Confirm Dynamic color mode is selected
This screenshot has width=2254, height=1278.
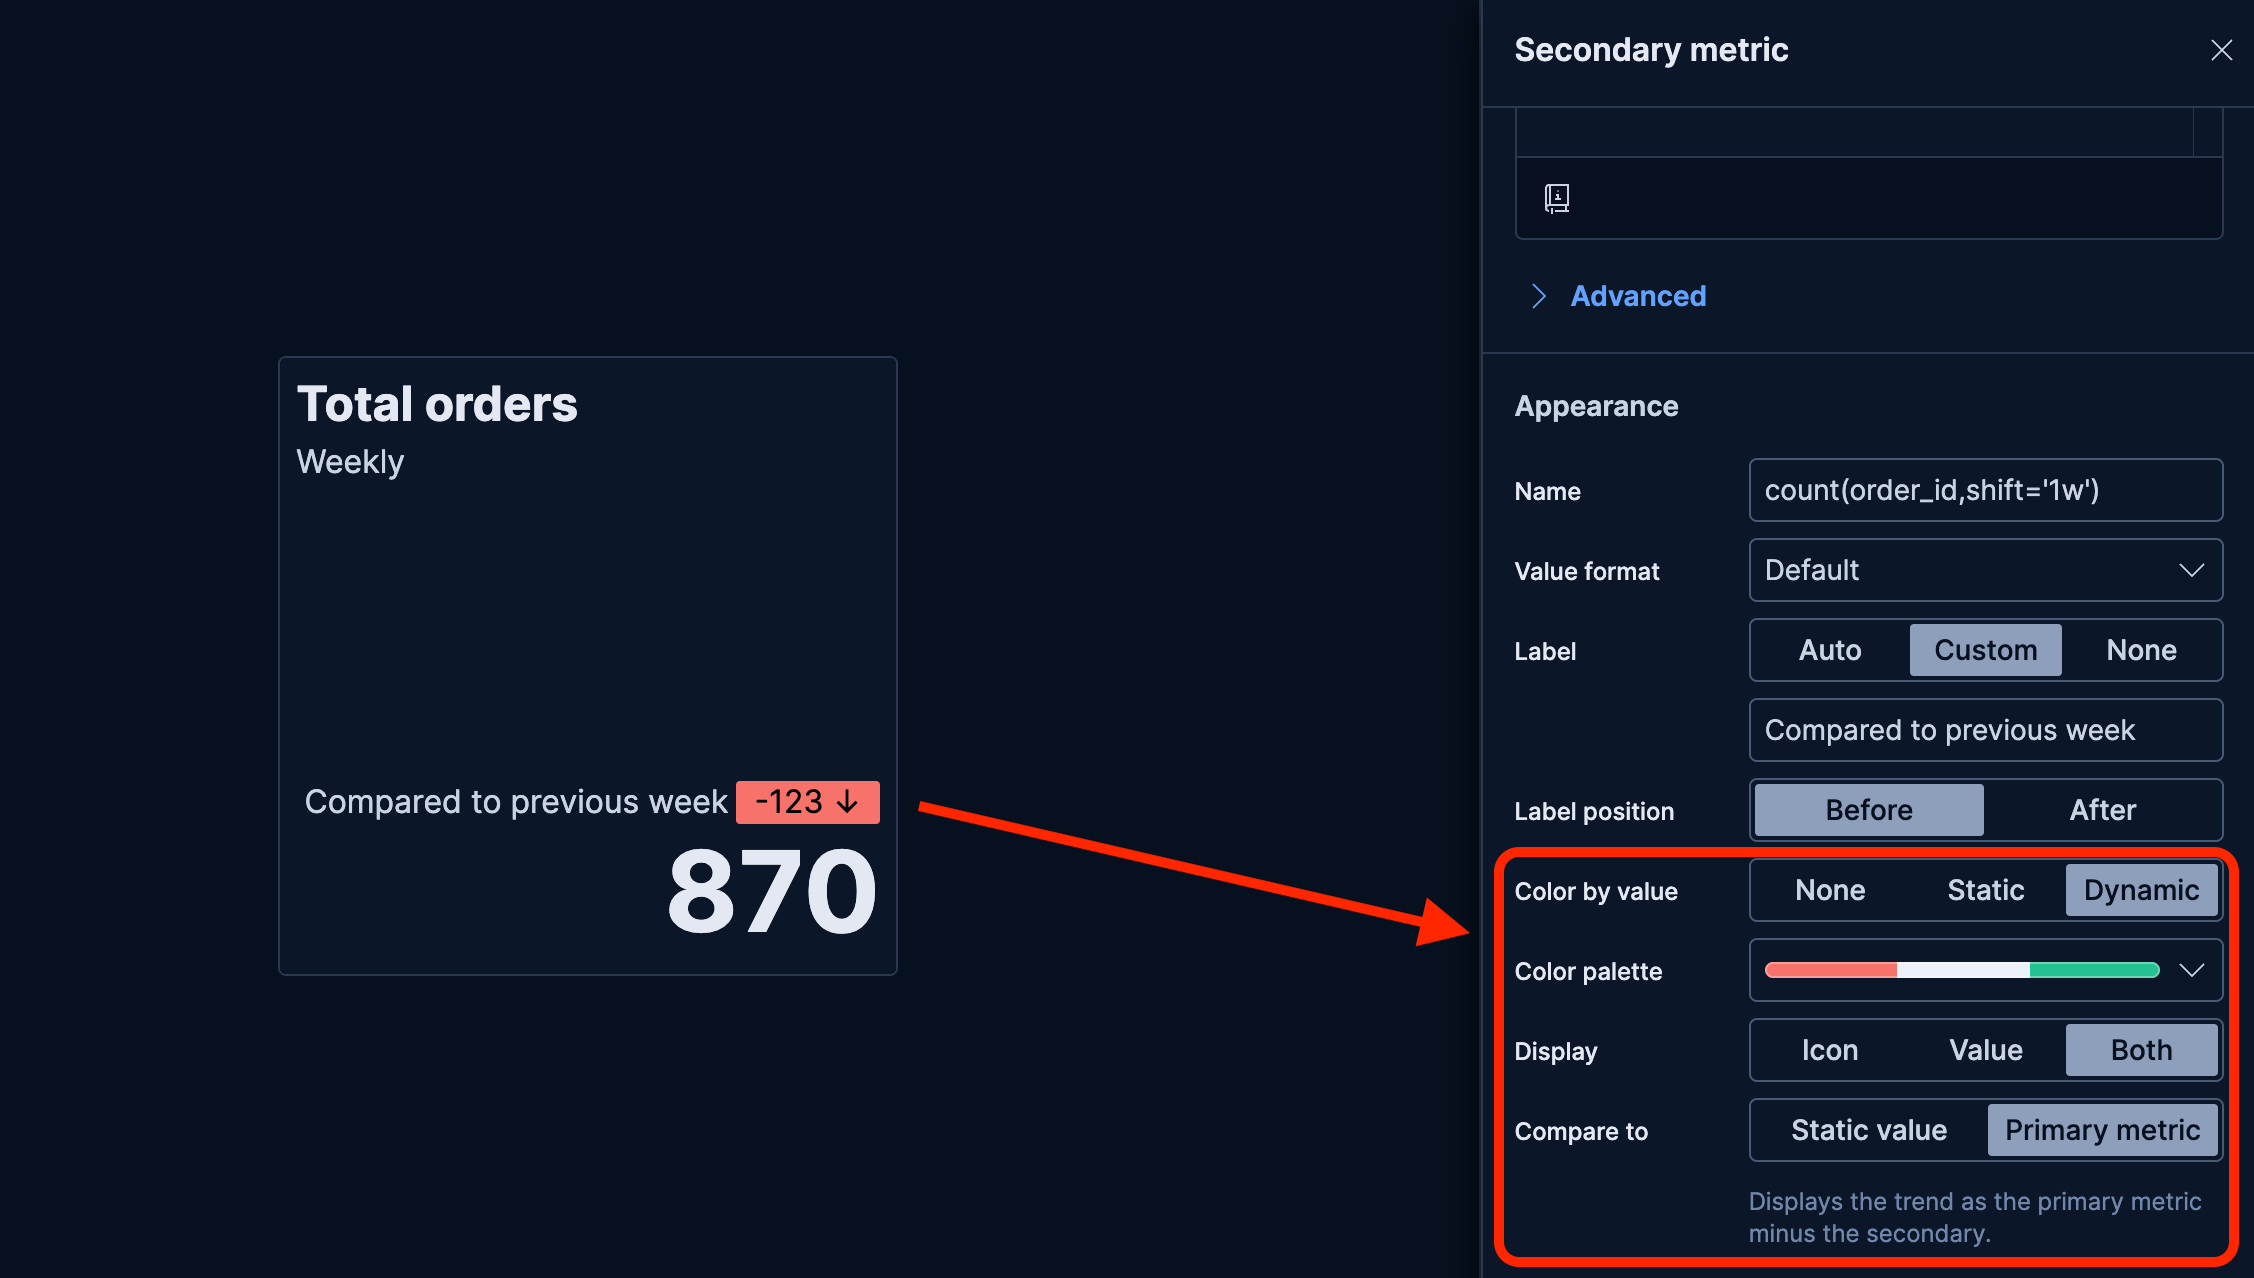coord(2141,889)
